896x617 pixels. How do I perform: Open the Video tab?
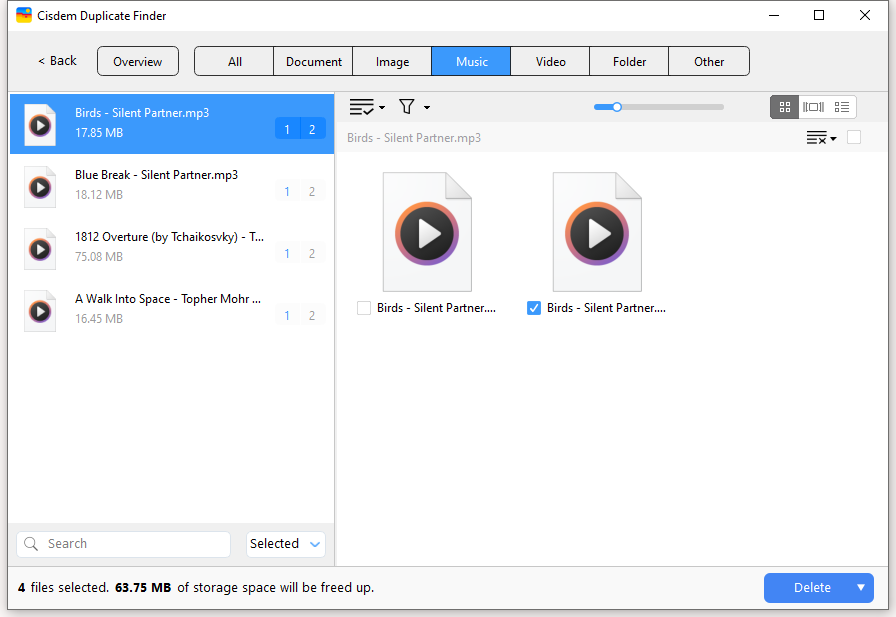(550, 61)
